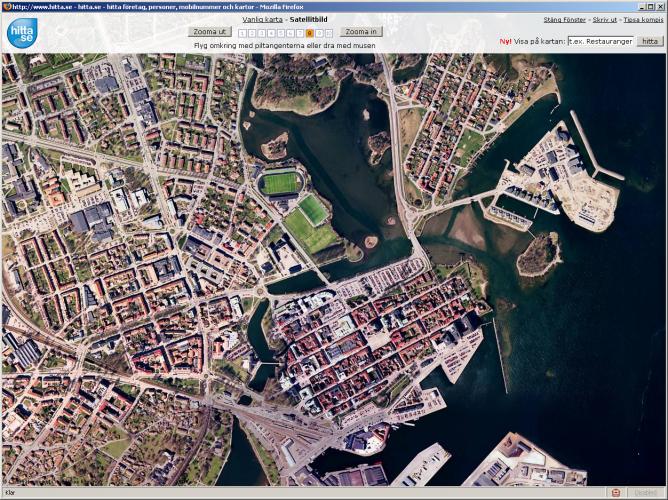Click the status bar security icon
Screen dimensions: 668x500
[615, 492]
